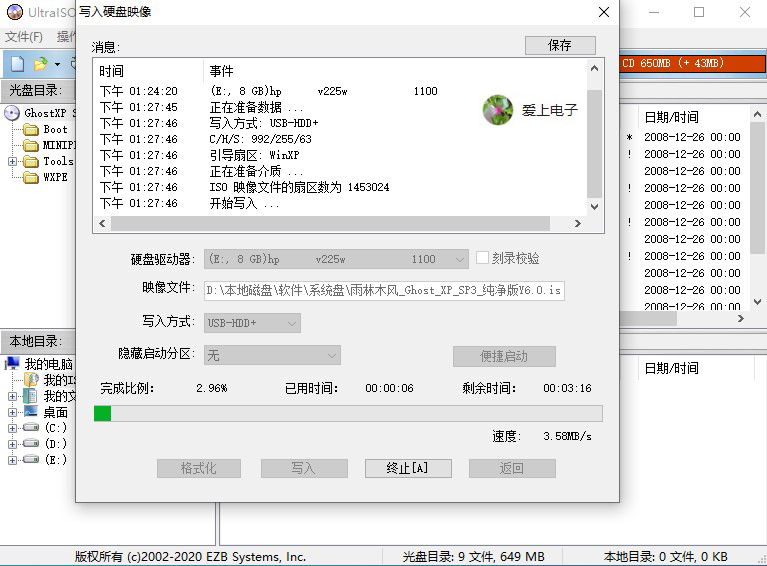Open the 硬盘驱动器 drive dropdown
This screenshot has width=767, height=566.
click(336, 259)
